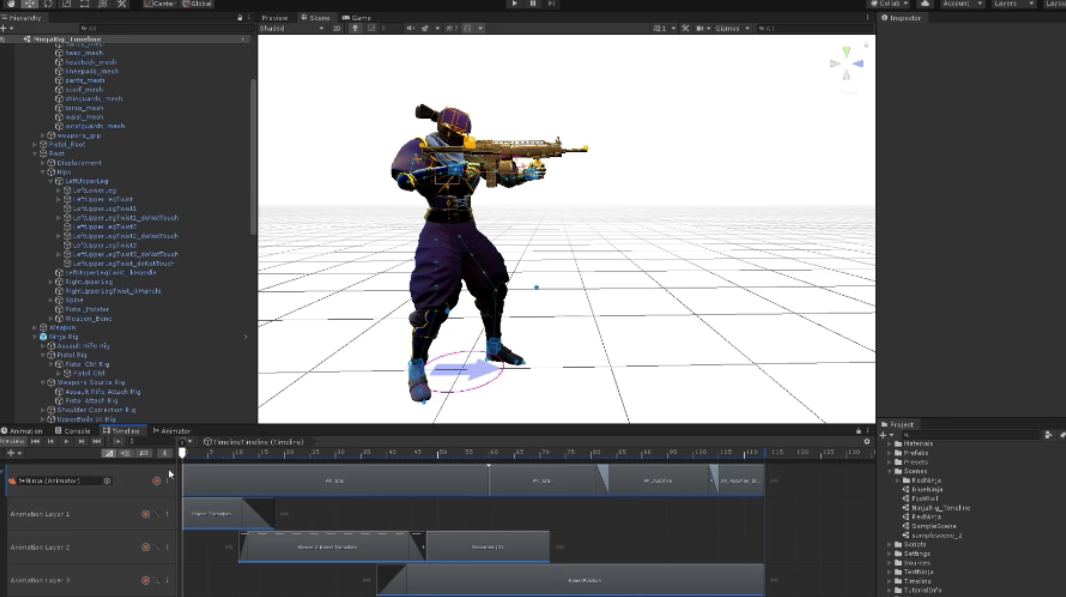This screenshot has width=1066, height=597.
Task: Select the Hand tool in the toolbar
Action: (x=9, y=4)
